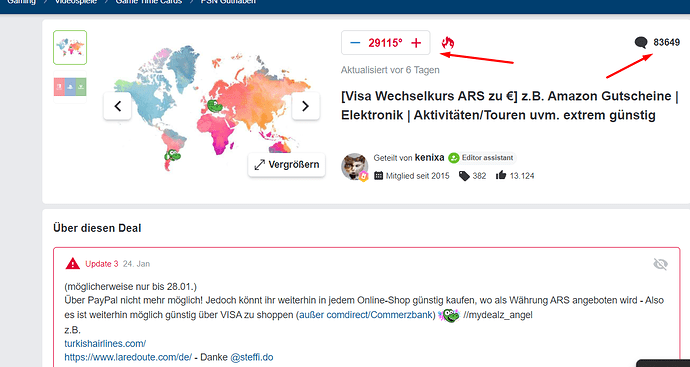Click the Editor assistant badge

point(482,158)
